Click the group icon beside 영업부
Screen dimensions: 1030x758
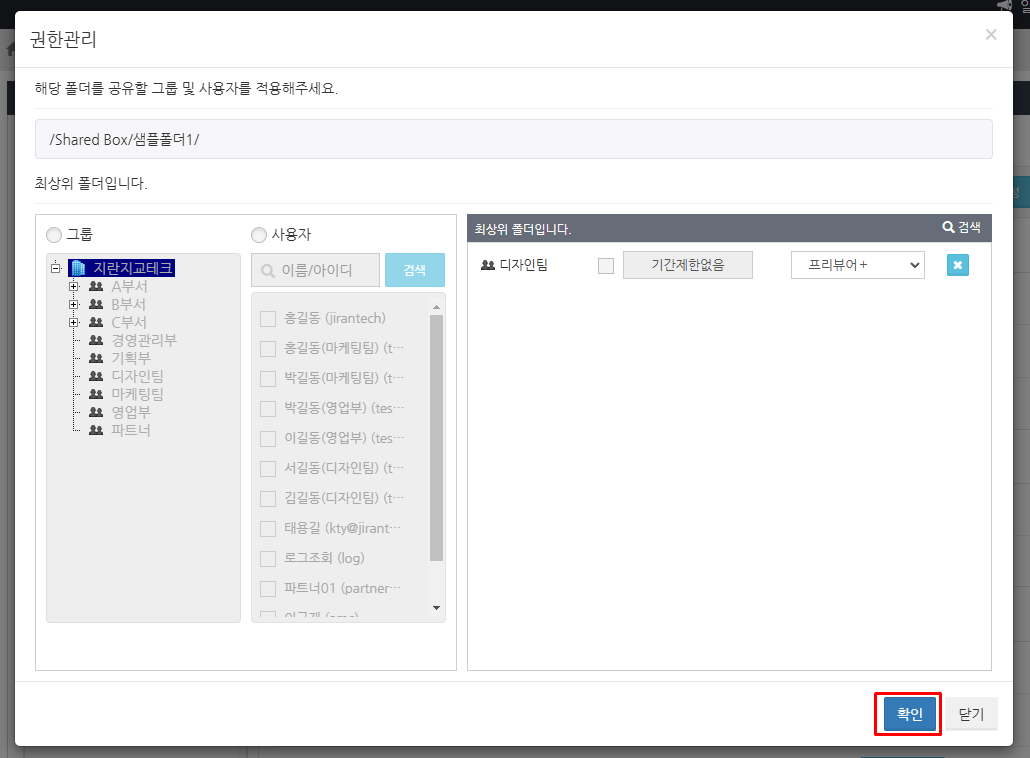(96, 412)
